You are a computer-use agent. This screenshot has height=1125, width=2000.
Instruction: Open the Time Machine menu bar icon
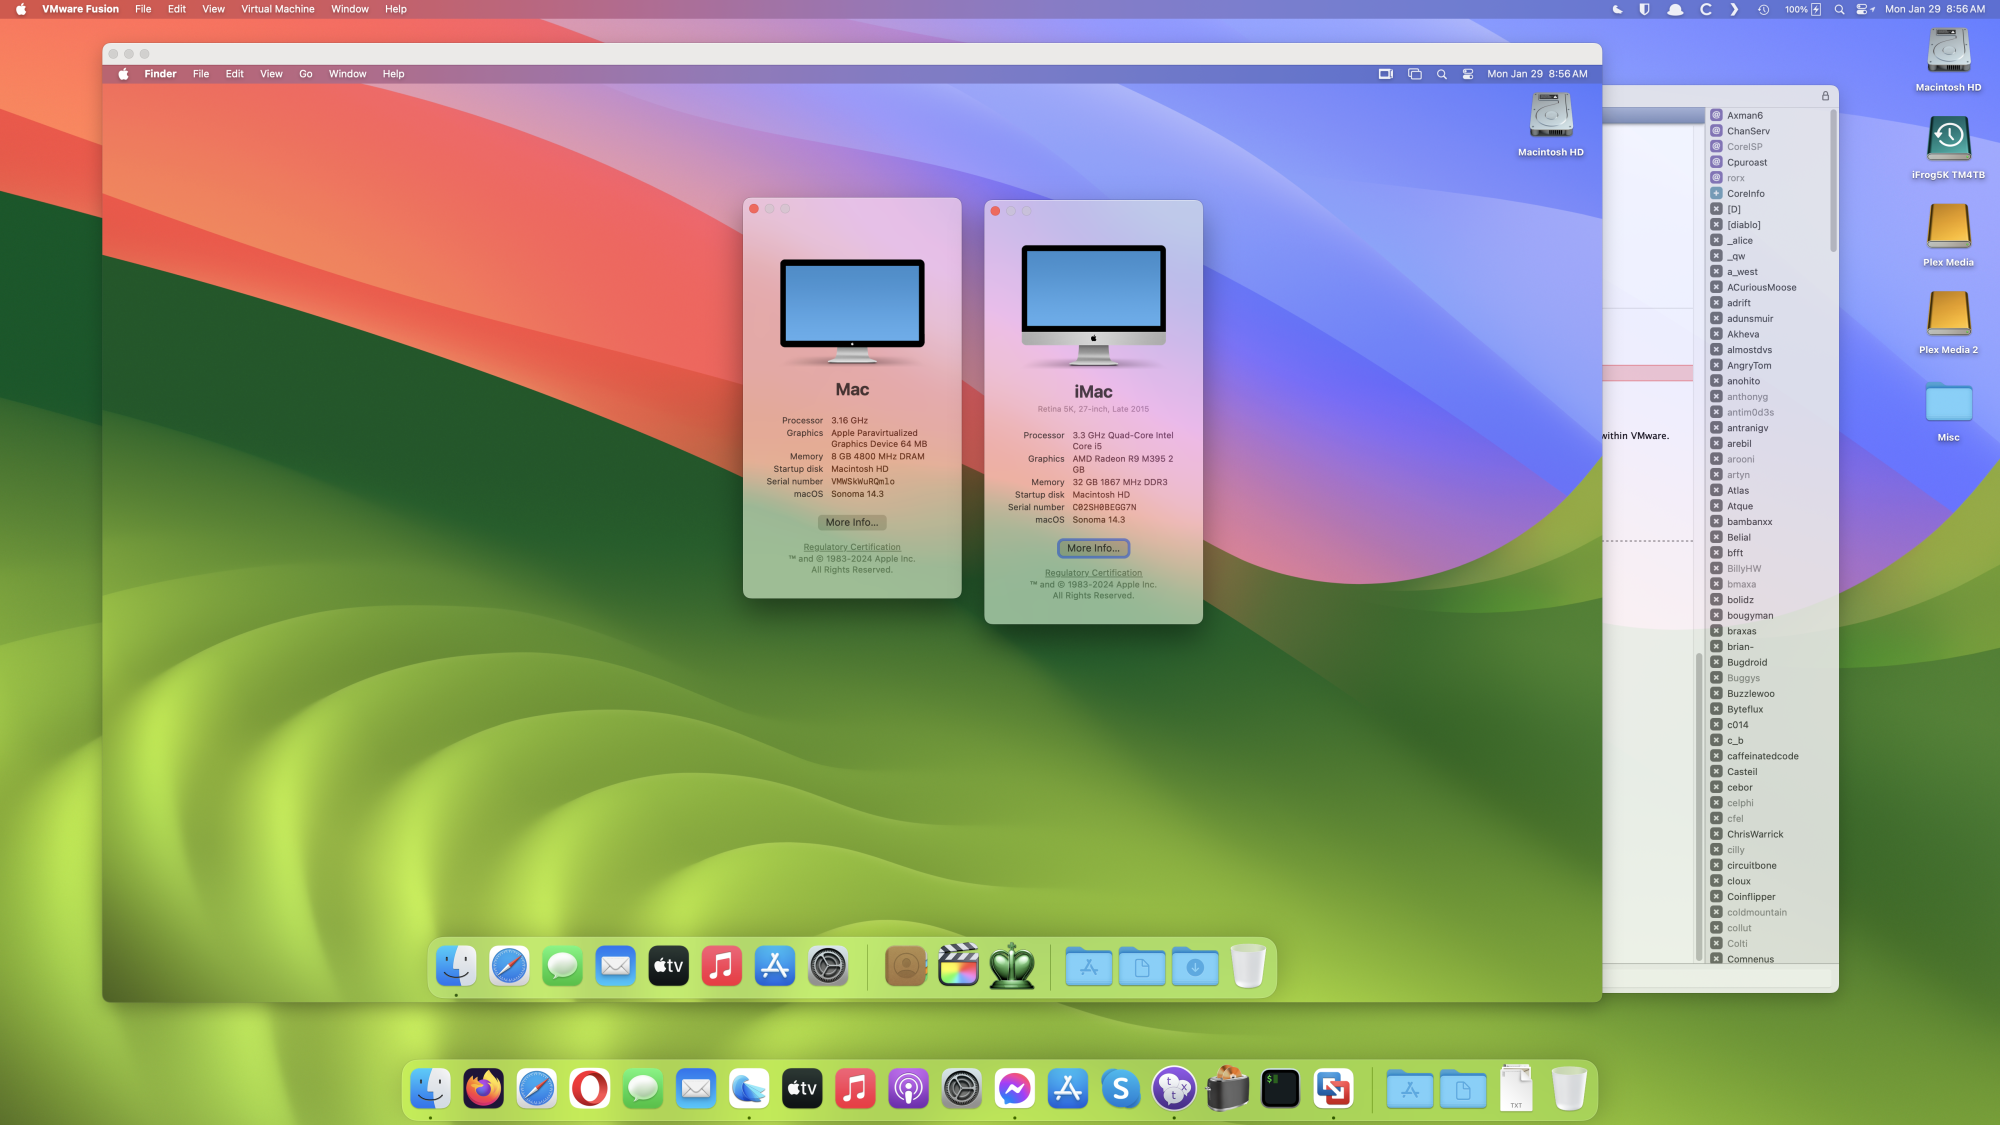1763,9
